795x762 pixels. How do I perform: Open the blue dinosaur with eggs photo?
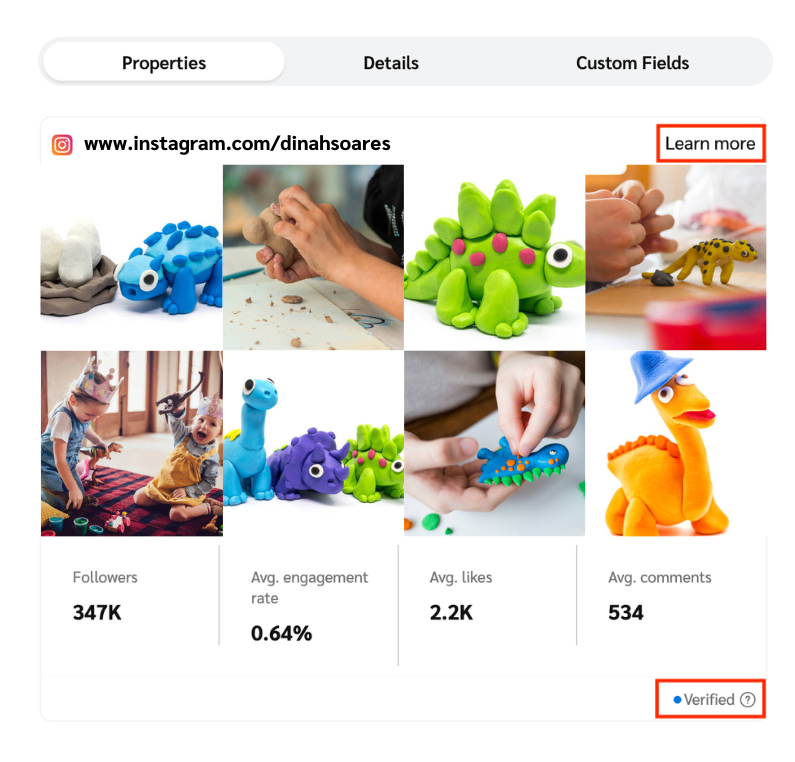pos(131,257)
